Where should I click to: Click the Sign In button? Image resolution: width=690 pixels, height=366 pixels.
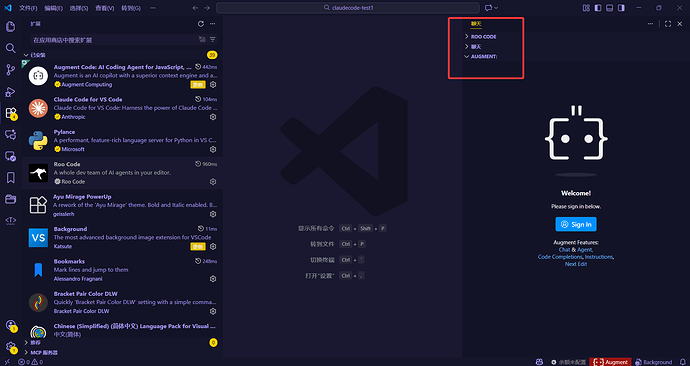(576, 224)
